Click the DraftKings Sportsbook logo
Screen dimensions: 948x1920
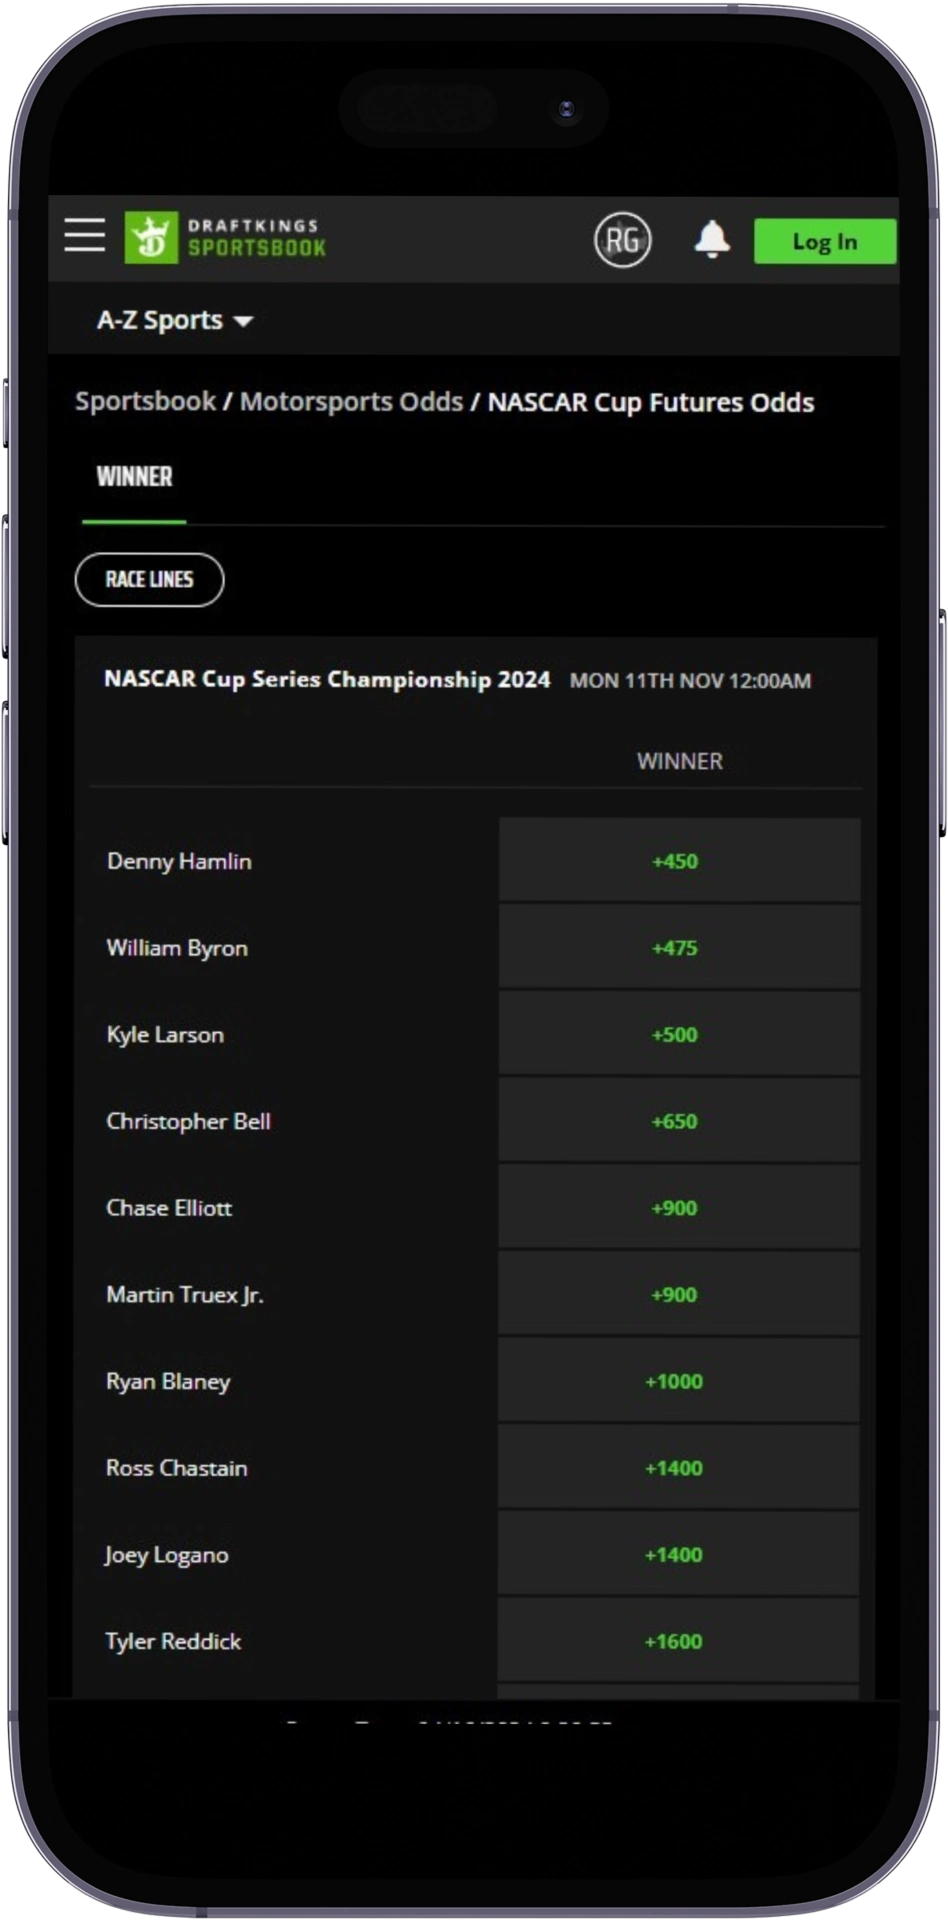pyautogui.click(x=226, y=238)
